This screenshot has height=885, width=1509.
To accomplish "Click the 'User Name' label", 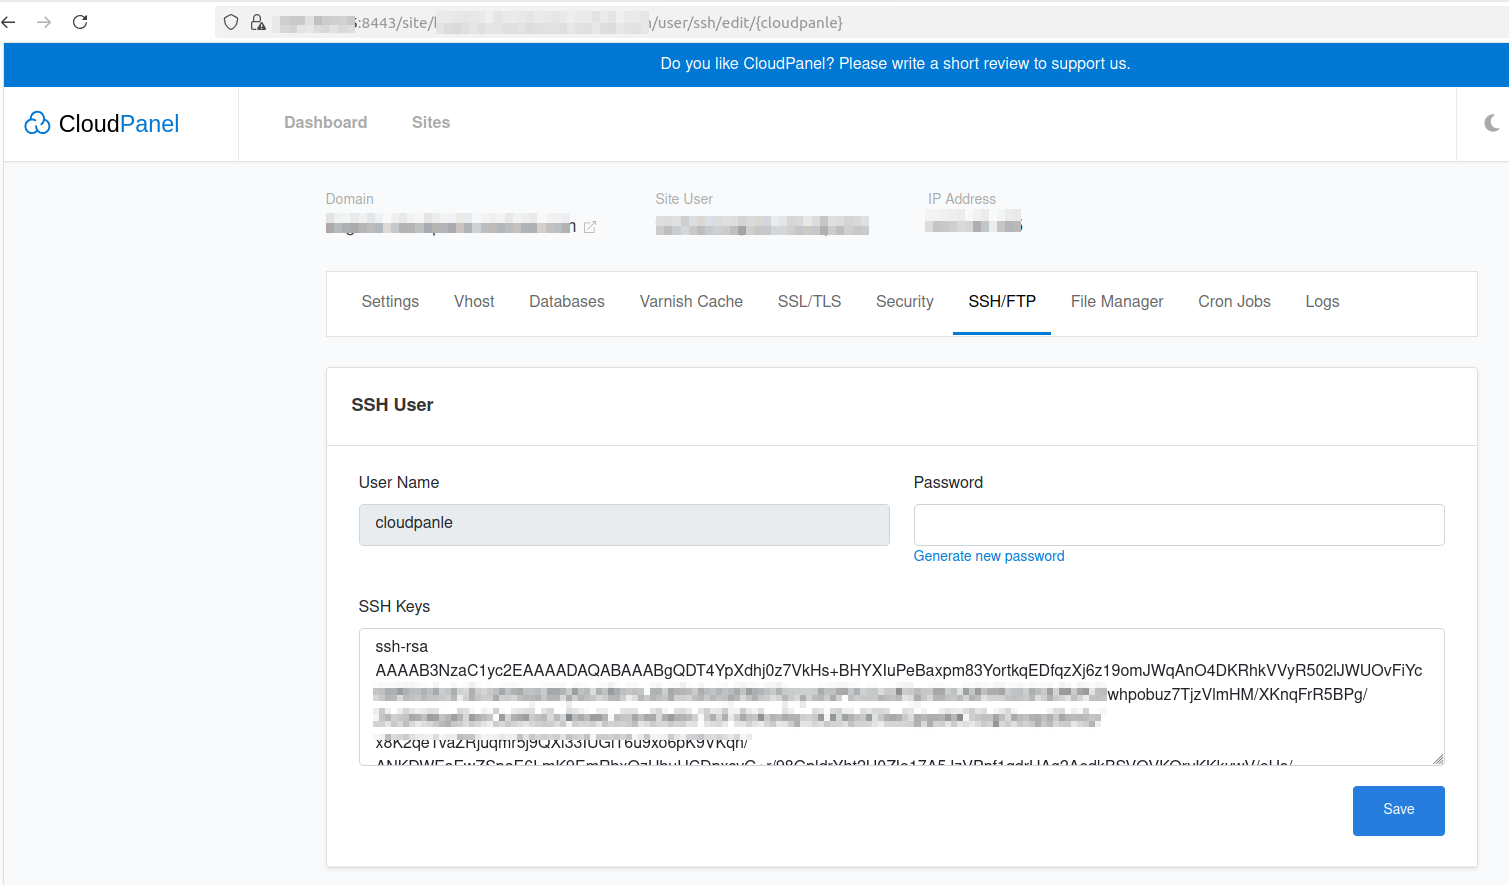I will pos(399,482).
